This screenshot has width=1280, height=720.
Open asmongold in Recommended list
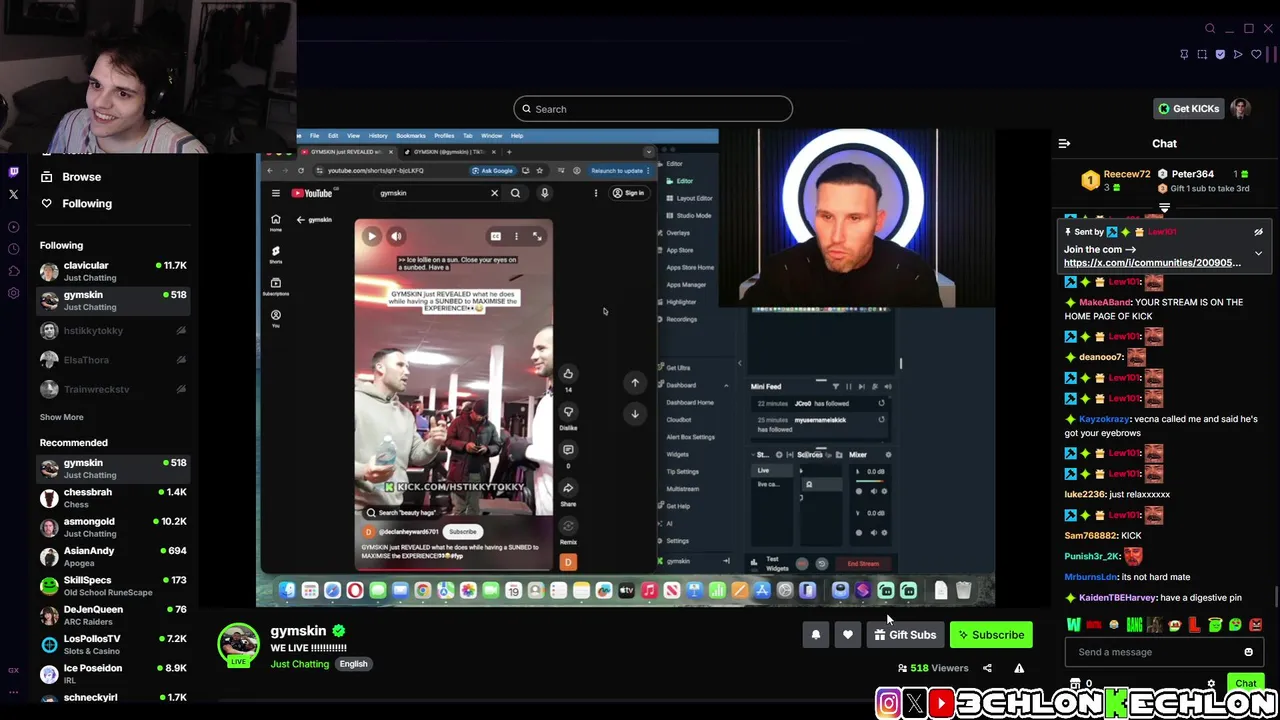[113, 527]
